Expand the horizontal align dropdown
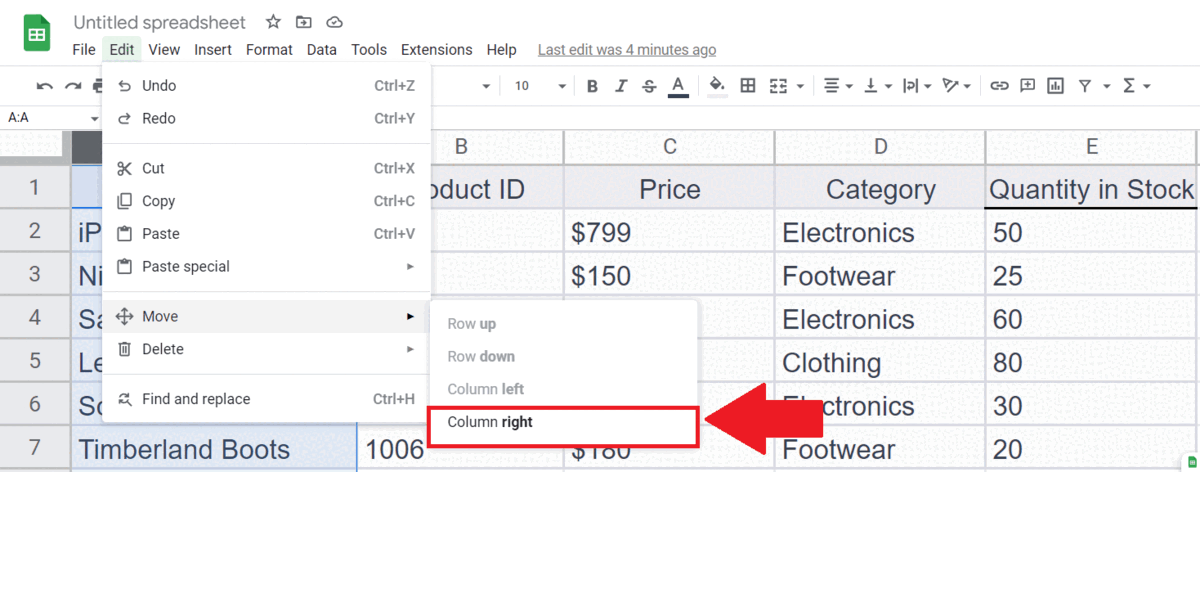Viewport: 1200px width, 592px height. coord(836,86)
